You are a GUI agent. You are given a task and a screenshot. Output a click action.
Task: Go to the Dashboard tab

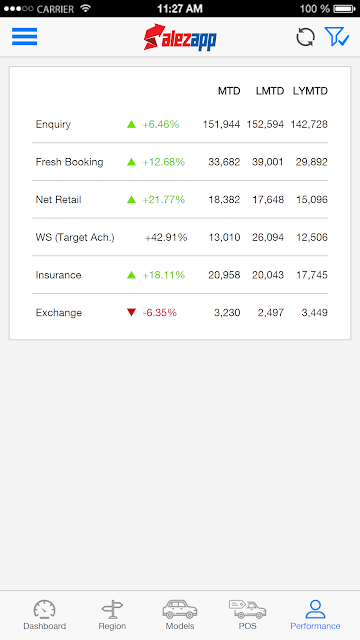[x=44, y=615]
